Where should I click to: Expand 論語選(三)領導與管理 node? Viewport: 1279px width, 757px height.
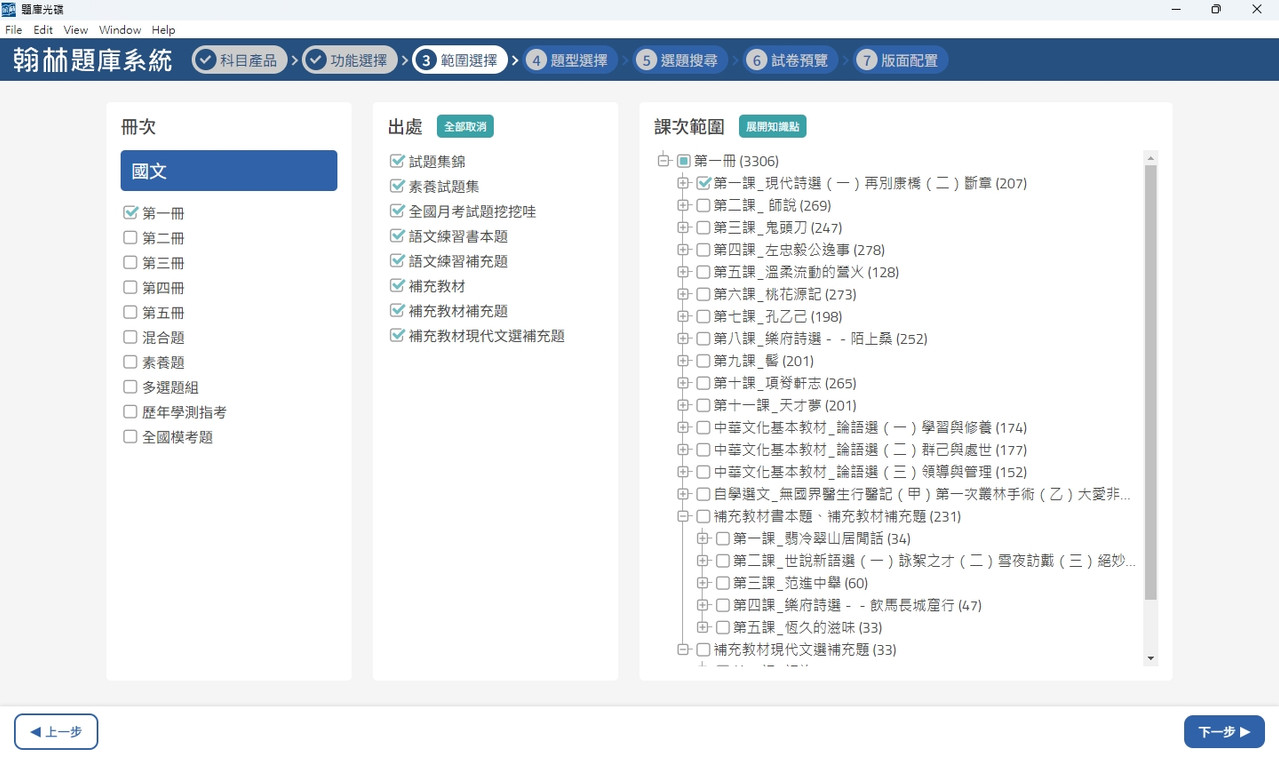click(x=683, y=472)
